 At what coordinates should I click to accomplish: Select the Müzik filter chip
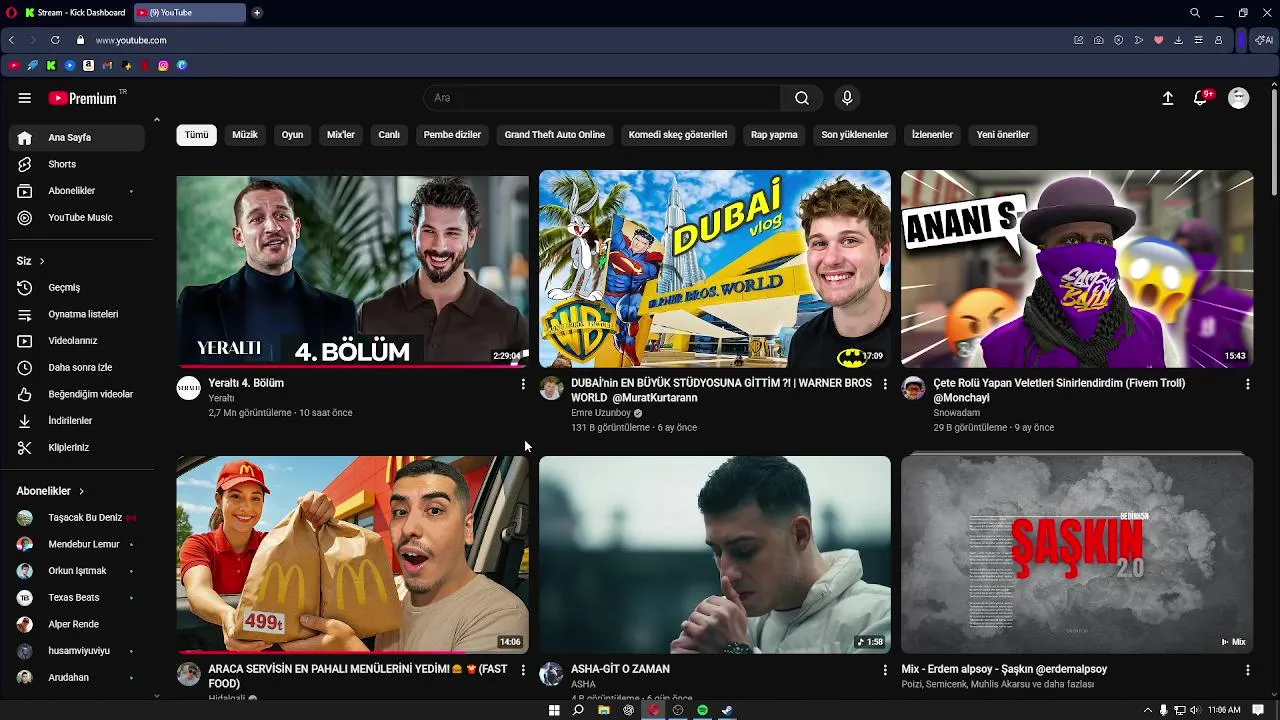coord(245,135)
